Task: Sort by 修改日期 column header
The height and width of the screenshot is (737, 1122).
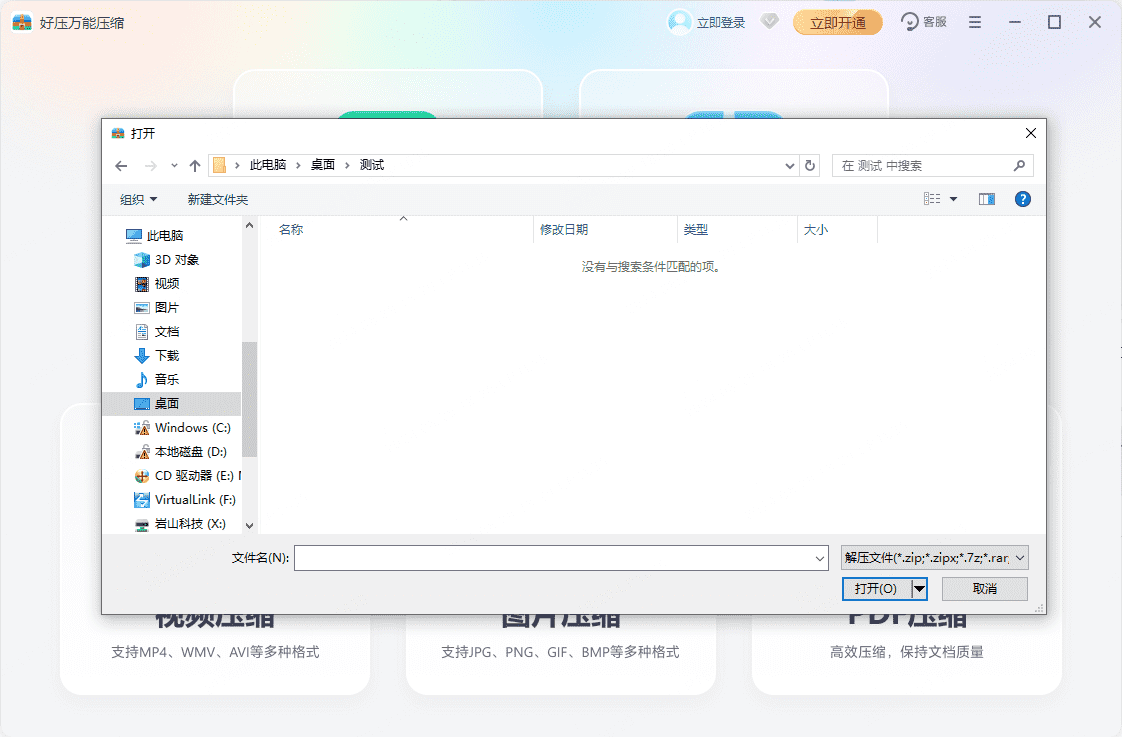Action: click(564, 229)
